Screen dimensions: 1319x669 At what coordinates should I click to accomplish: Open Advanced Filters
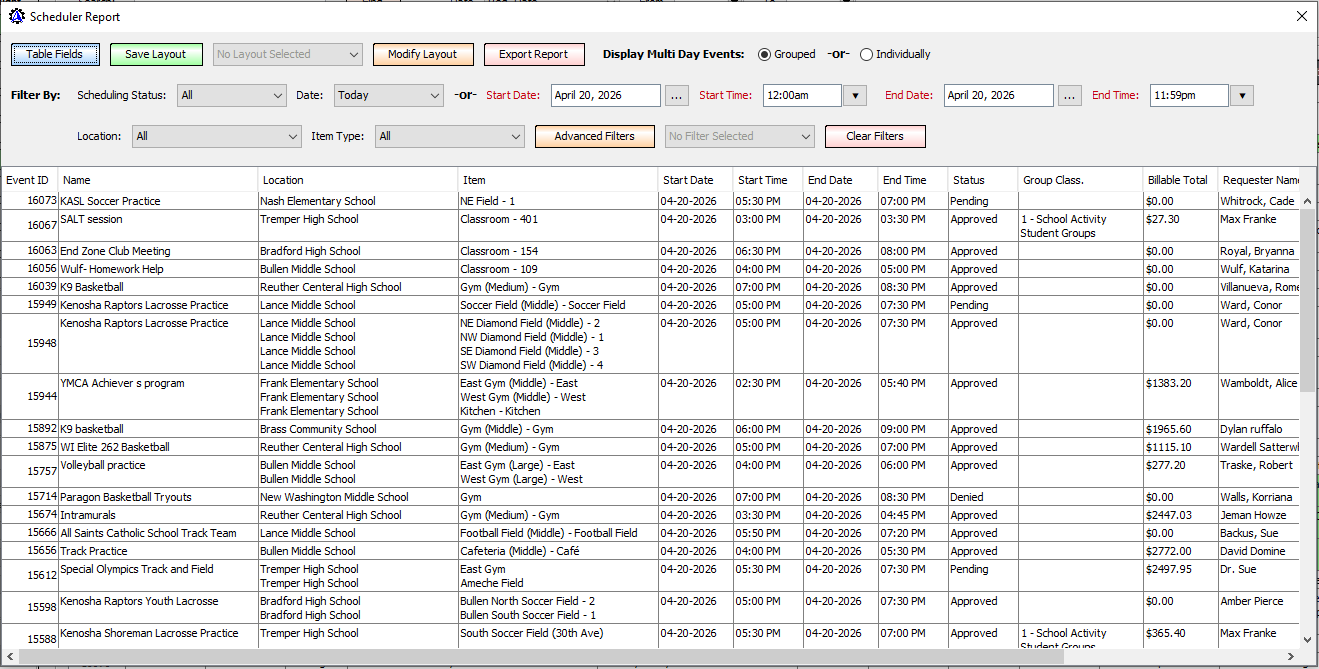pos(594,137)
